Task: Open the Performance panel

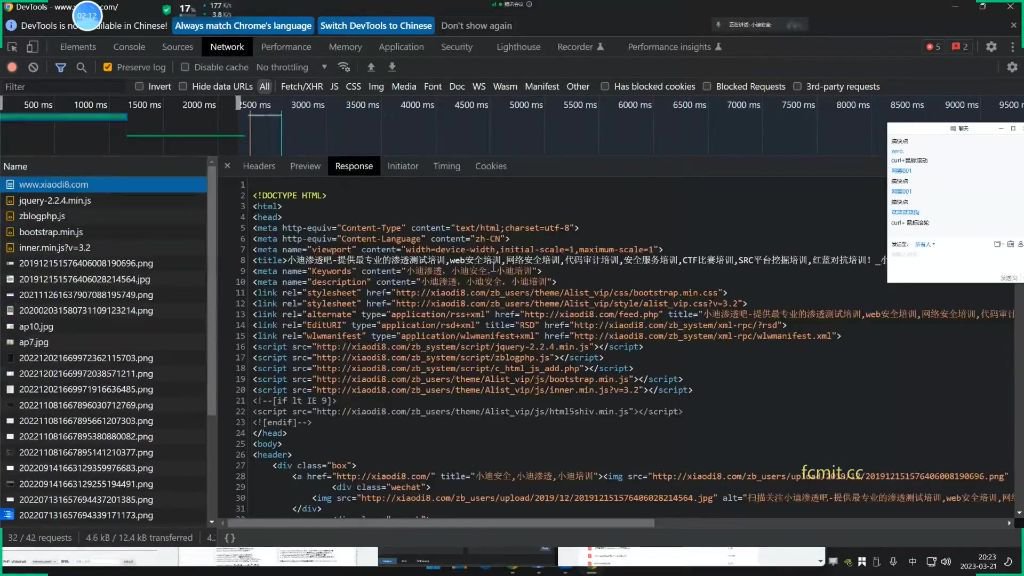Action: (286, 47)
